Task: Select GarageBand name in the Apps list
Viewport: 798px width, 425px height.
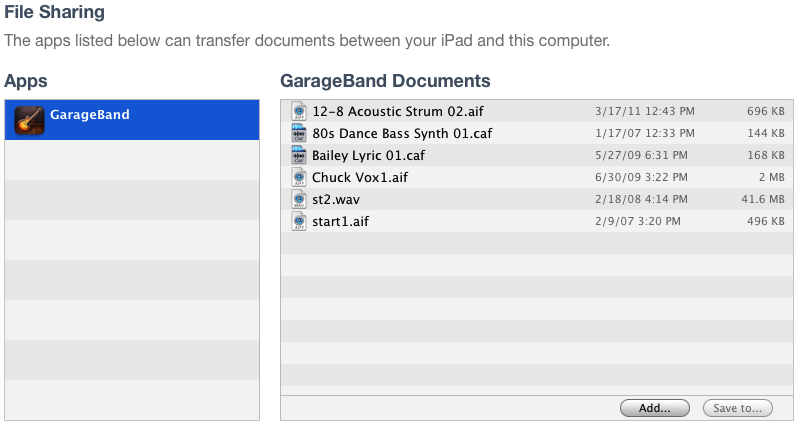Action: click(89, 115)
